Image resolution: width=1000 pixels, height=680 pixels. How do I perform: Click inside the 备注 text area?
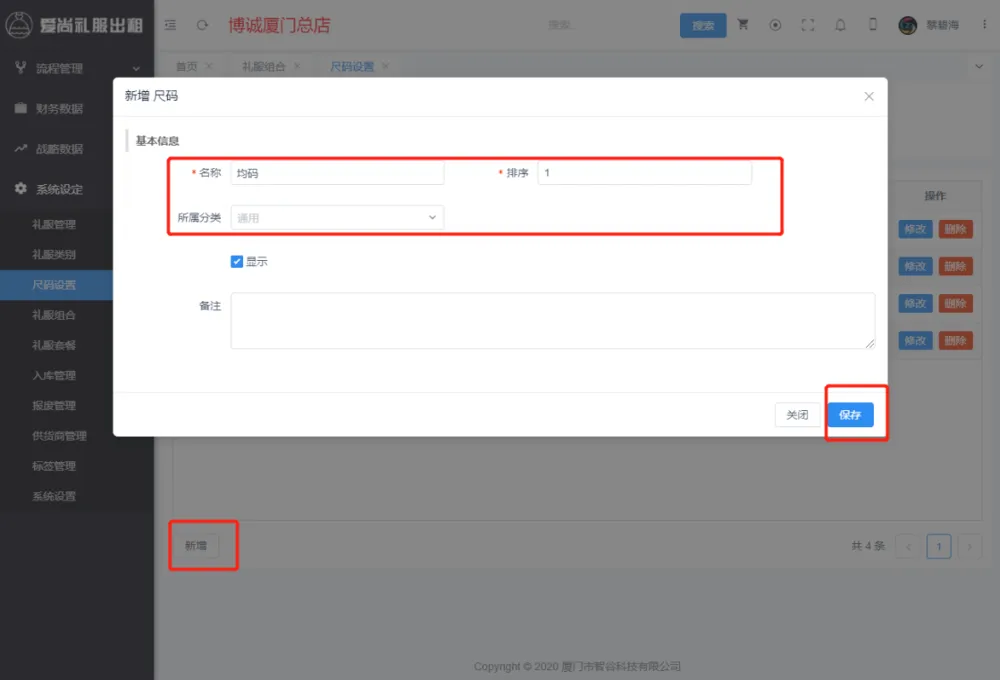(x=552, y=320)
